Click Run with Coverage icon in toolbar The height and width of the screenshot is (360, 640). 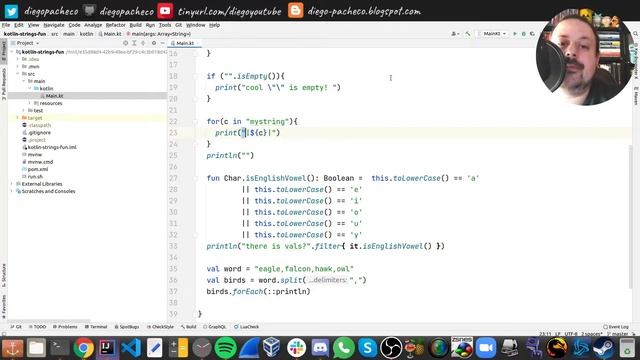[532, 34]
